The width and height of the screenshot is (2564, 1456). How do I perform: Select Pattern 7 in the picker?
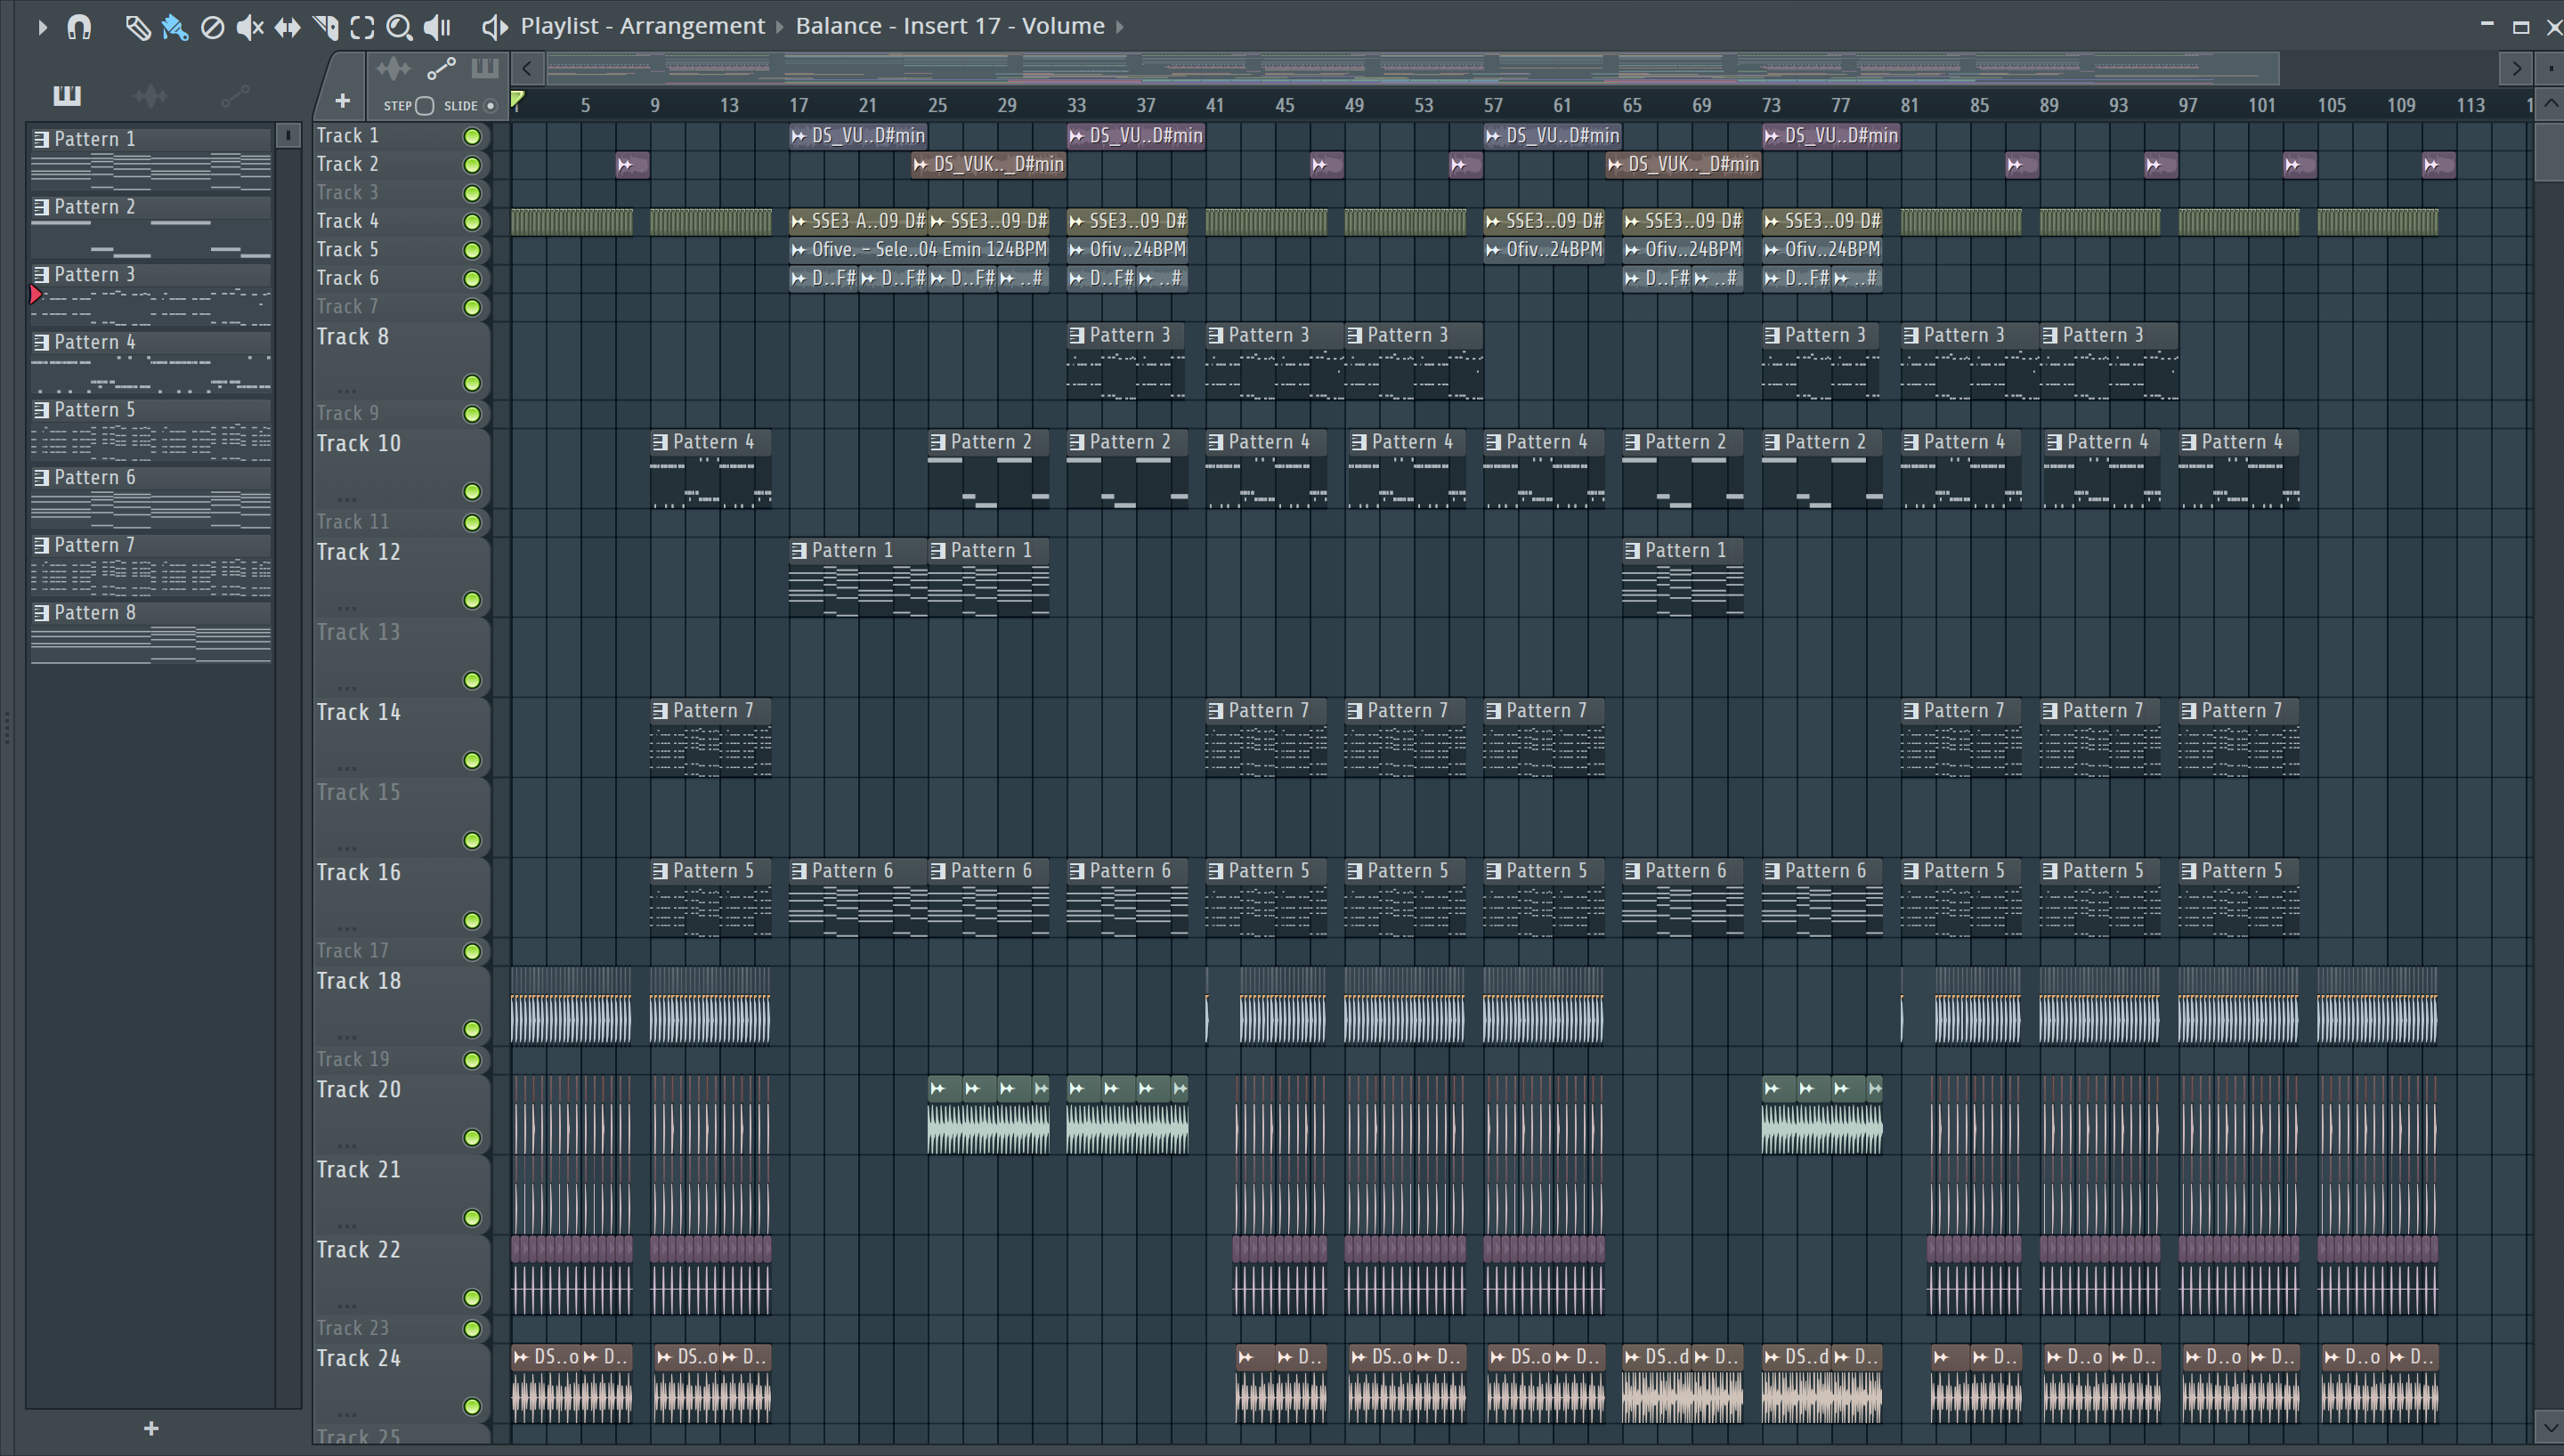[151, 568]
